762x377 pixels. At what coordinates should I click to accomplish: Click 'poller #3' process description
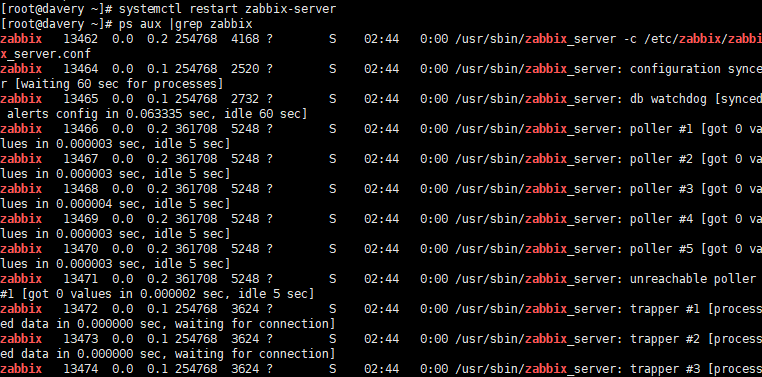click(661, 189)
